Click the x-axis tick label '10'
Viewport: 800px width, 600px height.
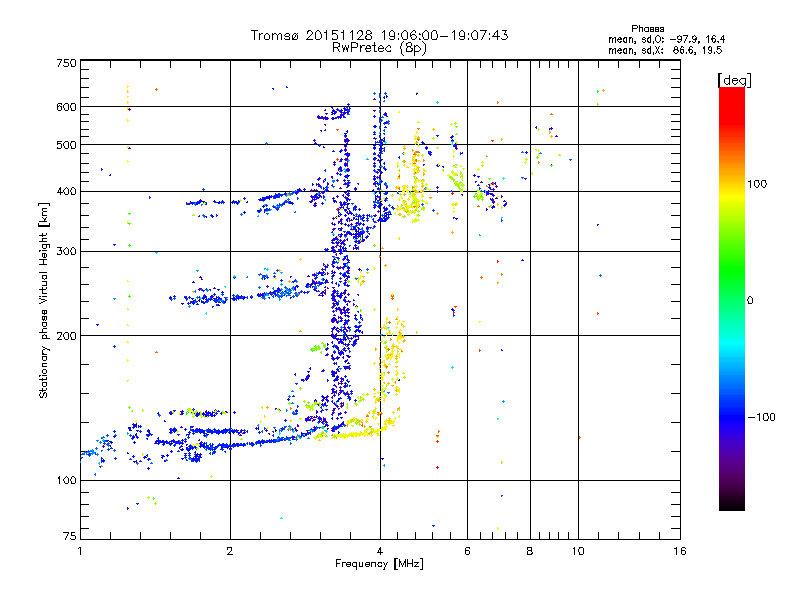click(x=578, y=551)
